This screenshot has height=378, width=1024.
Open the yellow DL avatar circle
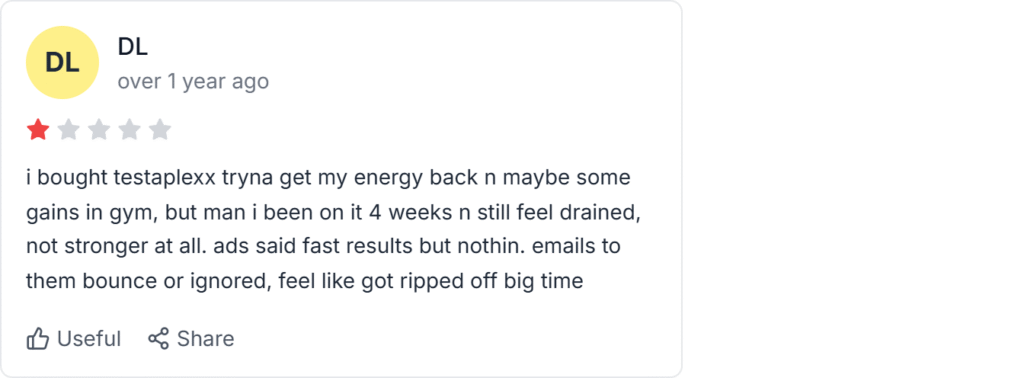coord(62,63)
